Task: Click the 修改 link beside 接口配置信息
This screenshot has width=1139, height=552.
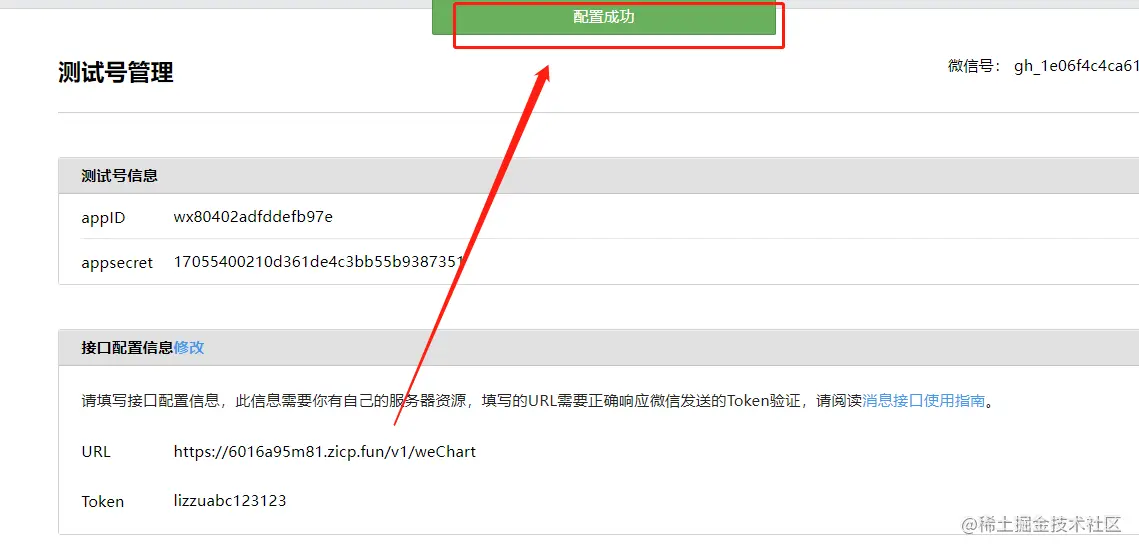Action: pos(189,347)
